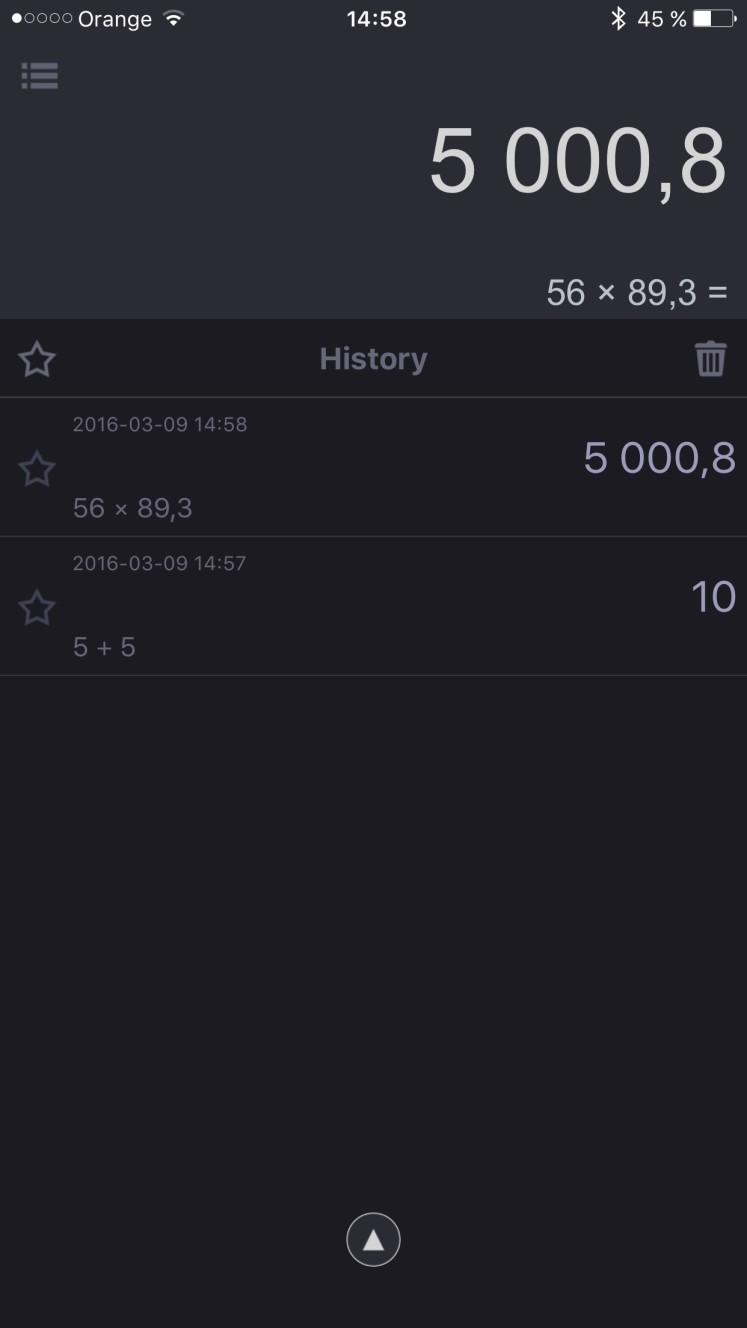This screenshot has width=747, height=1328.
Task: Tap the 5 + 5 expression in history
Action: [x=104, y=647]
